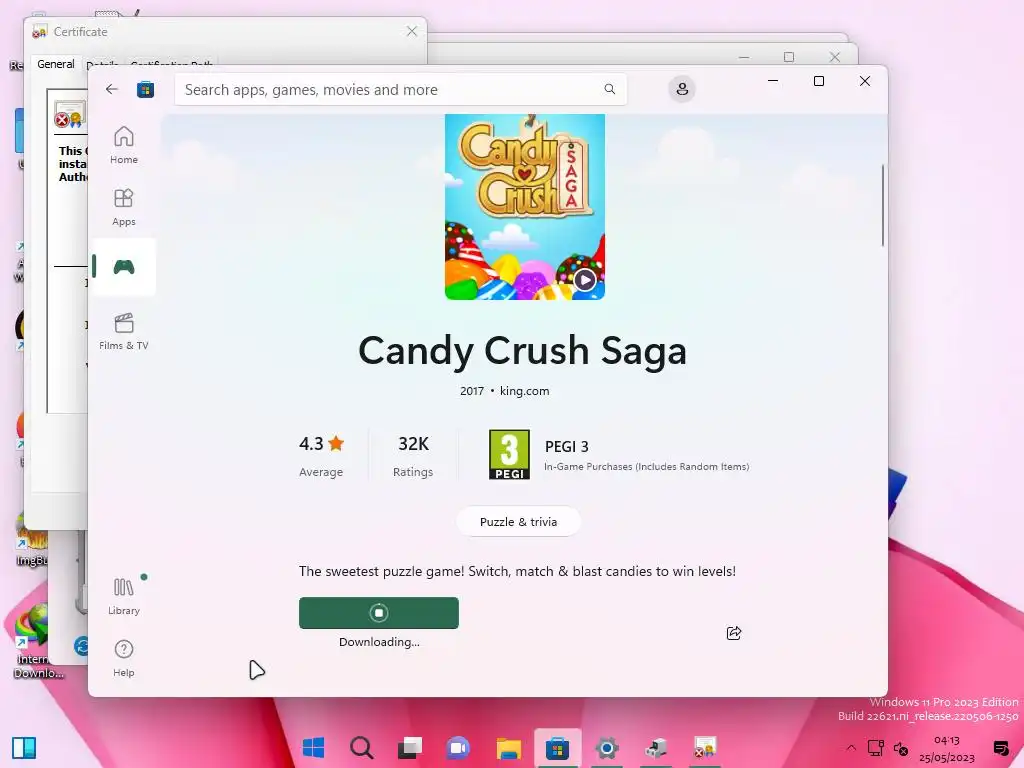Click the Puzzle & trivia category tag

point(519,522)
